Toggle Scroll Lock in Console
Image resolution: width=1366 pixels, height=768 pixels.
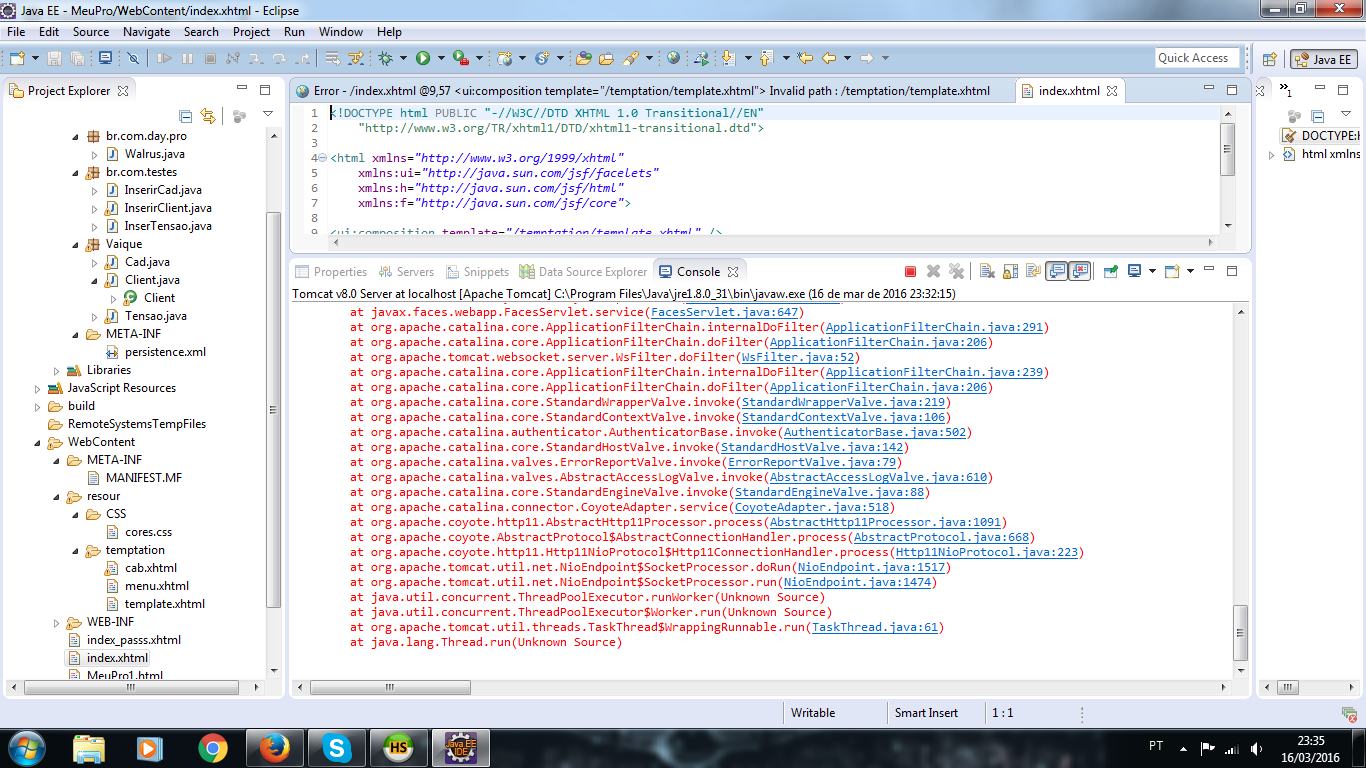1011,271
